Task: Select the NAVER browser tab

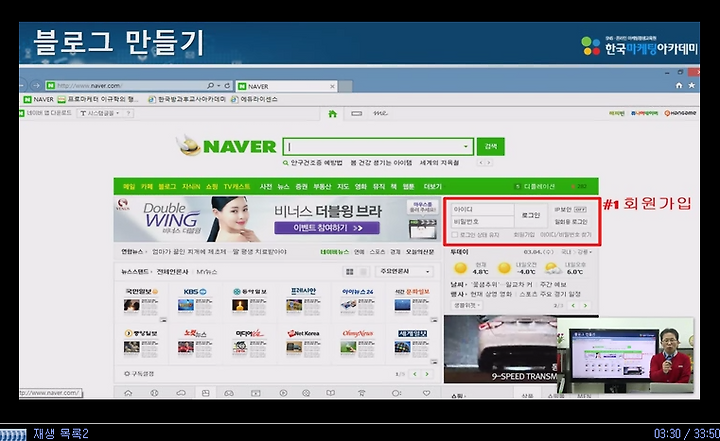Action: coord(287,86)
